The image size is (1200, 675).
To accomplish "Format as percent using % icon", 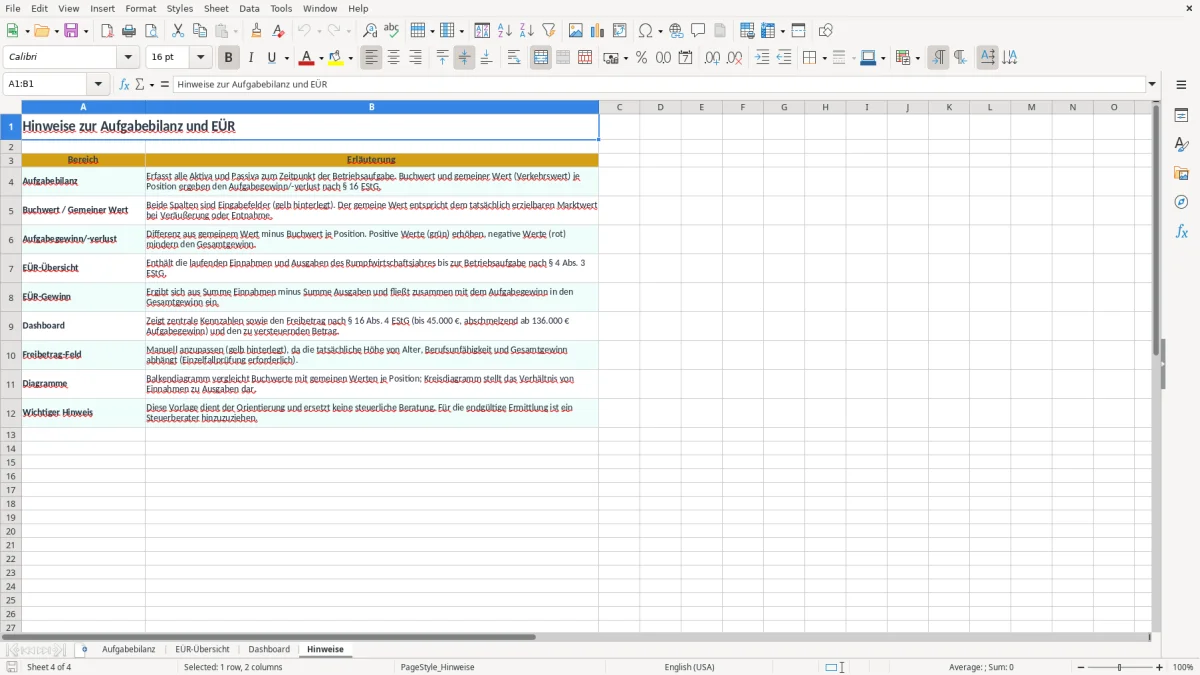I will pyautogui.click(x=641, y=58).
